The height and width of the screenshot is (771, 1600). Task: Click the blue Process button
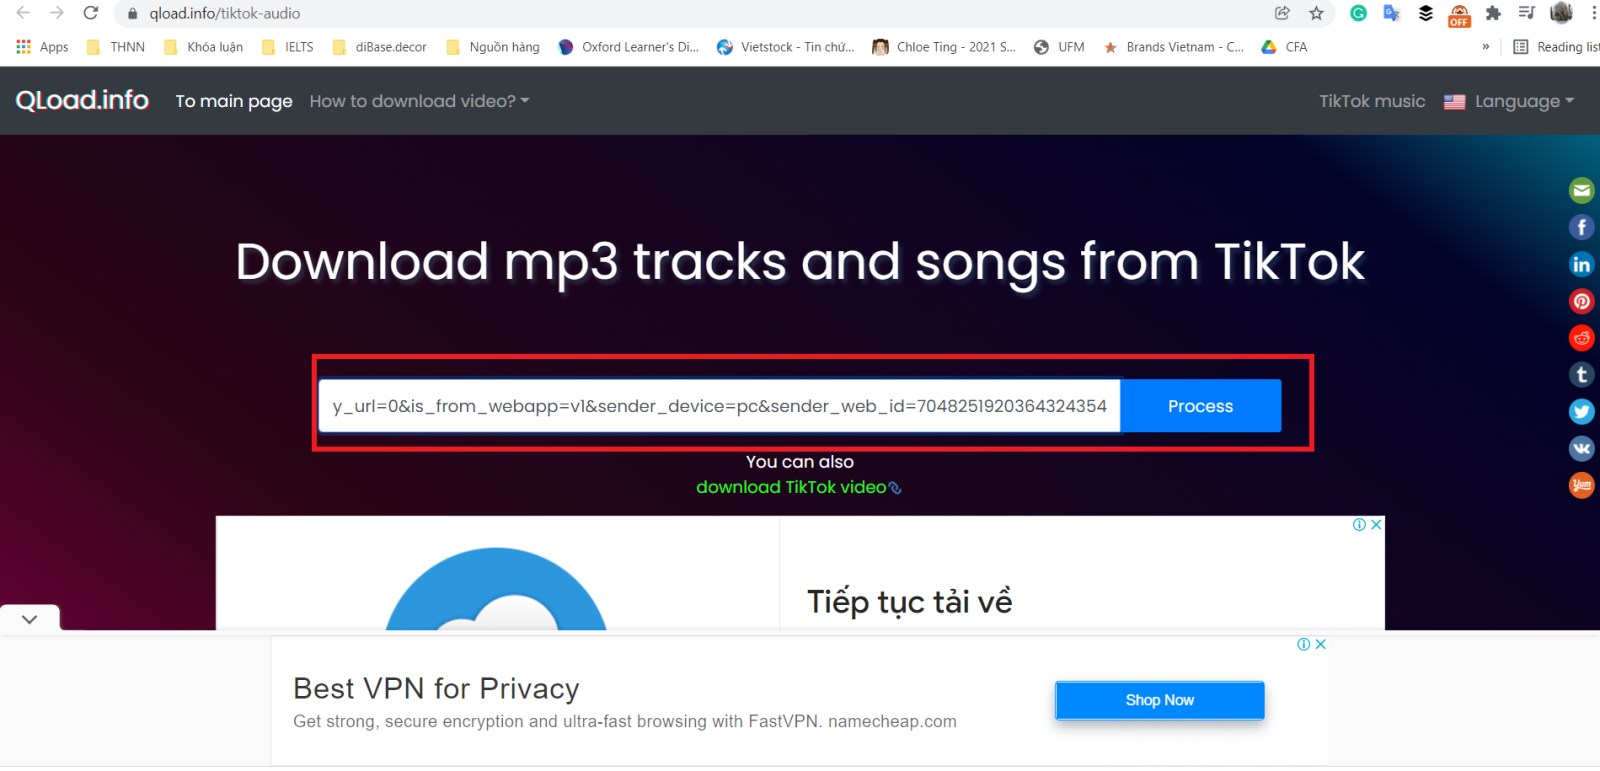click(1200, 406)
